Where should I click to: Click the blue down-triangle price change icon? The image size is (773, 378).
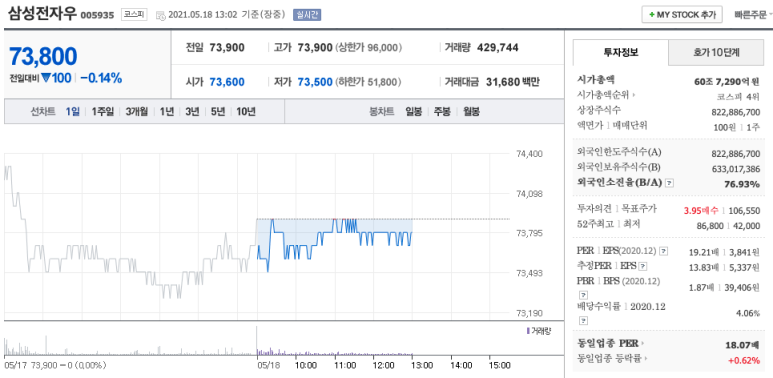point(46,78)
